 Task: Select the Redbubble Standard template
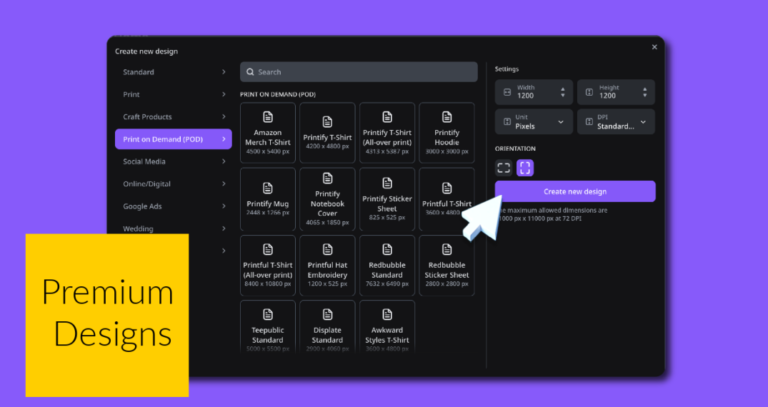(387, 265)
